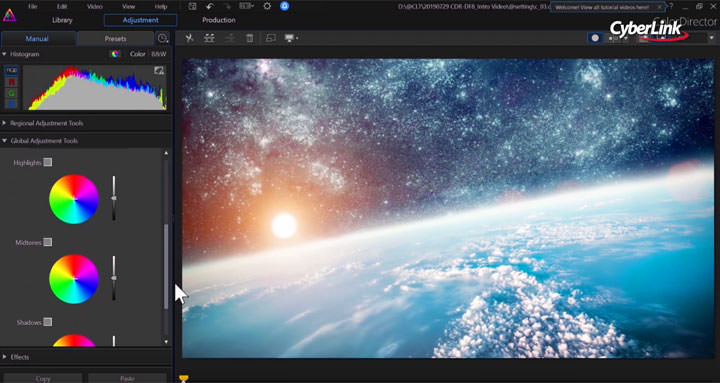Select the RGB histogram channel
The image size is (720, 383).
(11, 71)
